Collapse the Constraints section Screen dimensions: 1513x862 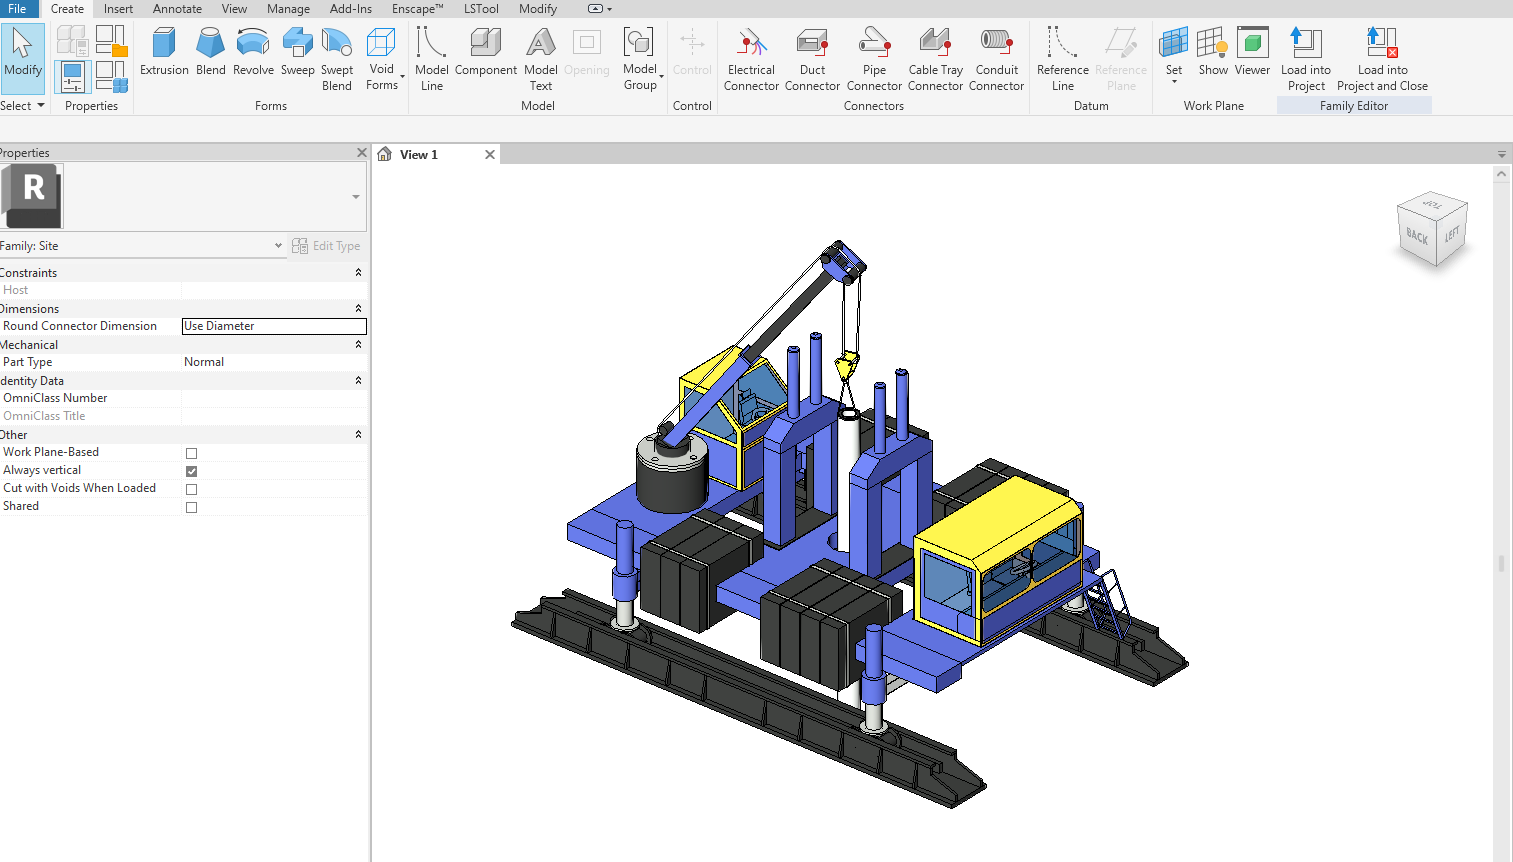pos(358,272)
